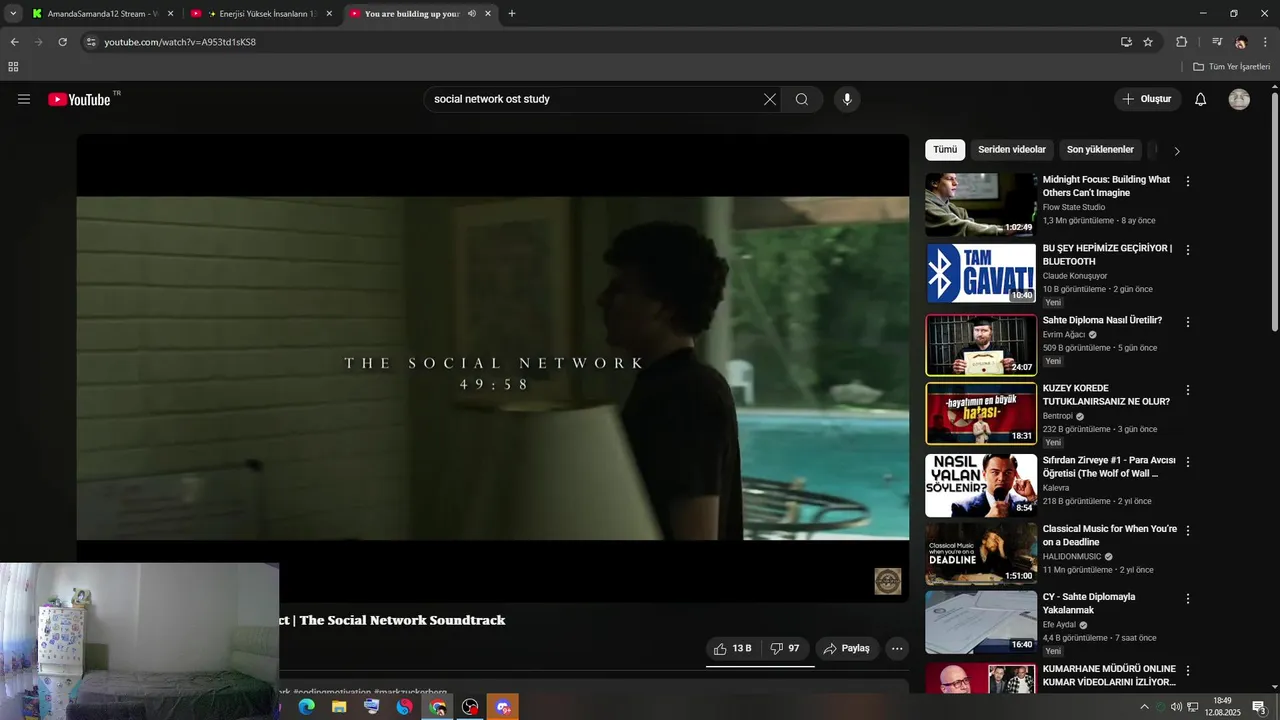This screenshot has height=720, width=1280.
Task: Open NASIL YALAN SÖYLENİR thumbnail
Action: coord(981,485)
